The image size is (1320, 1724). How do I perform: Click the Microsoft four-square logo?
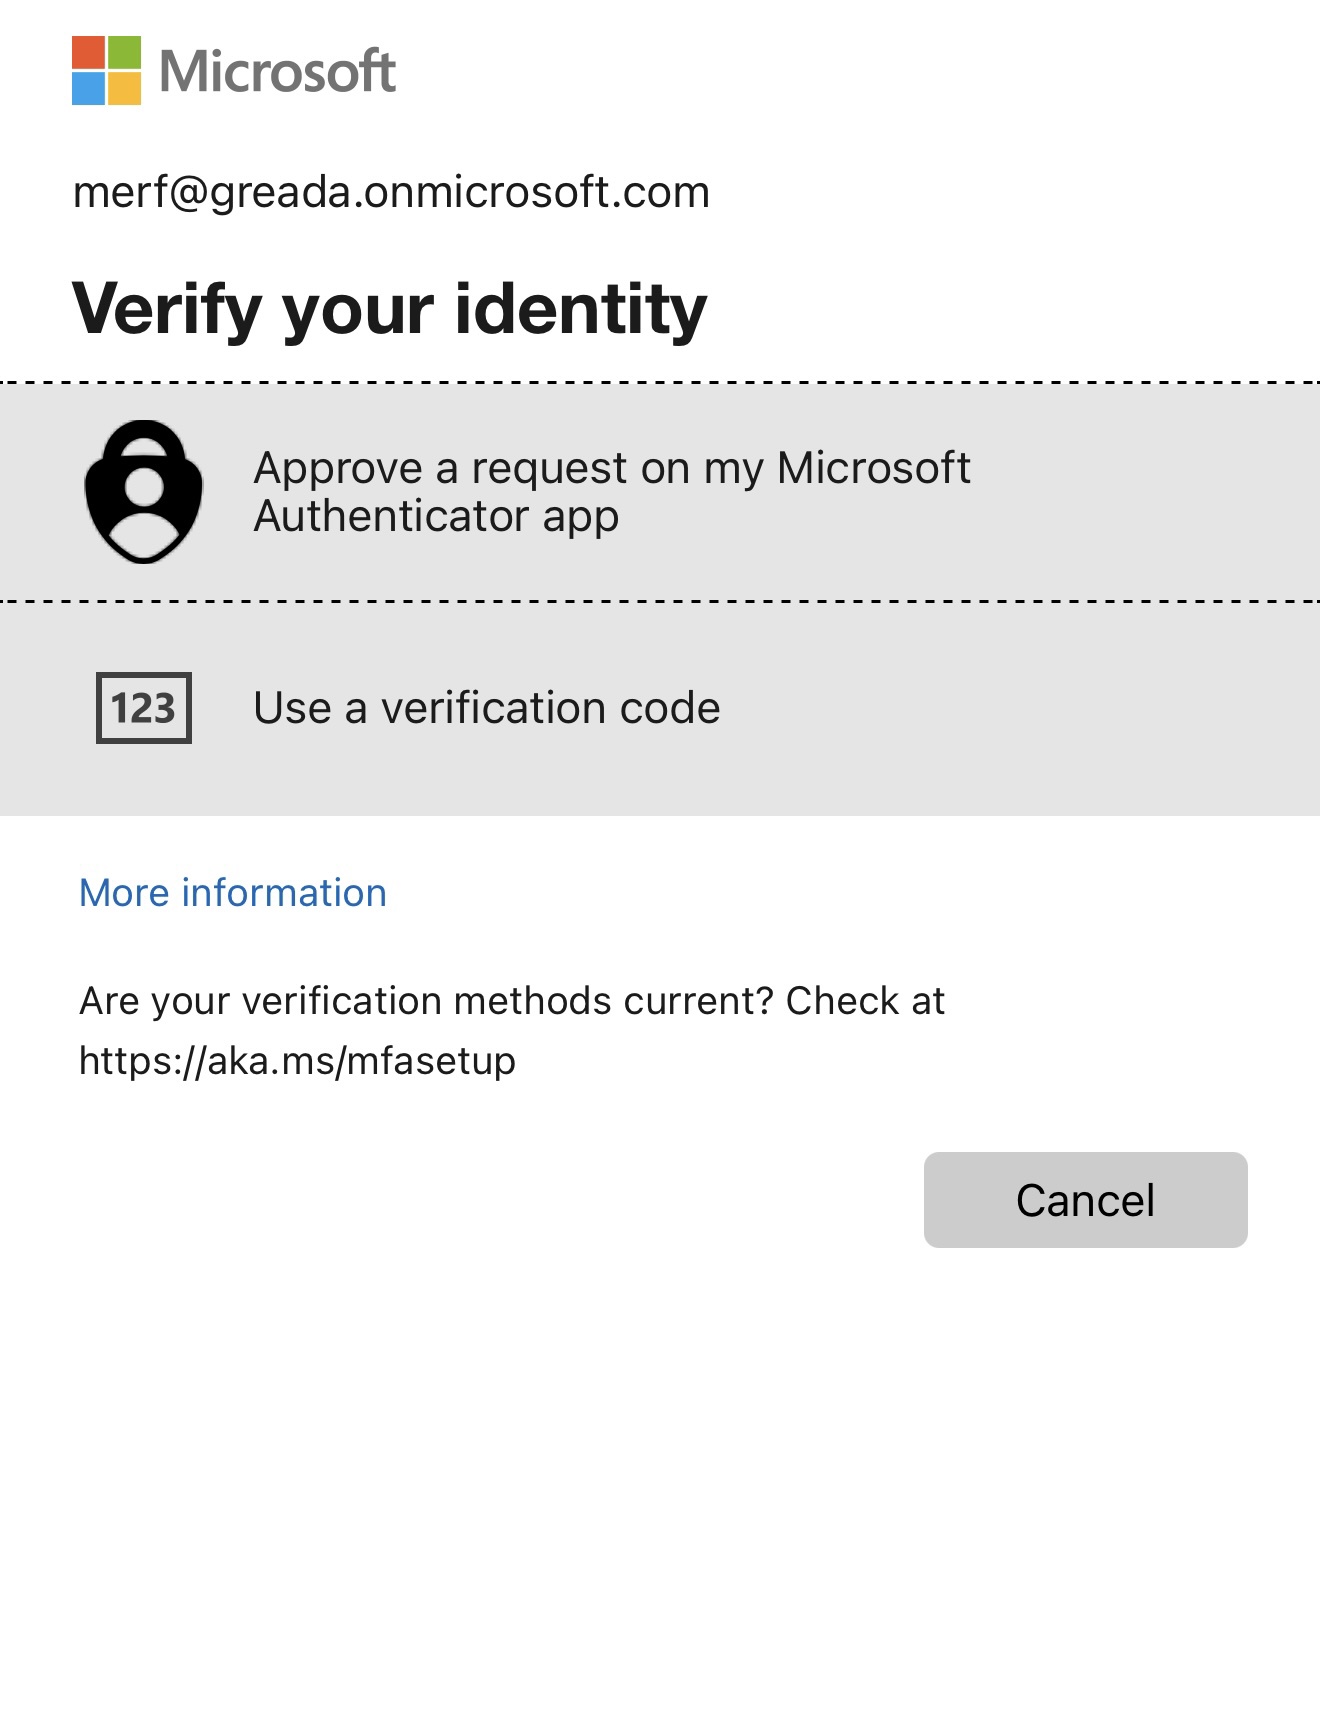point(107,71)
